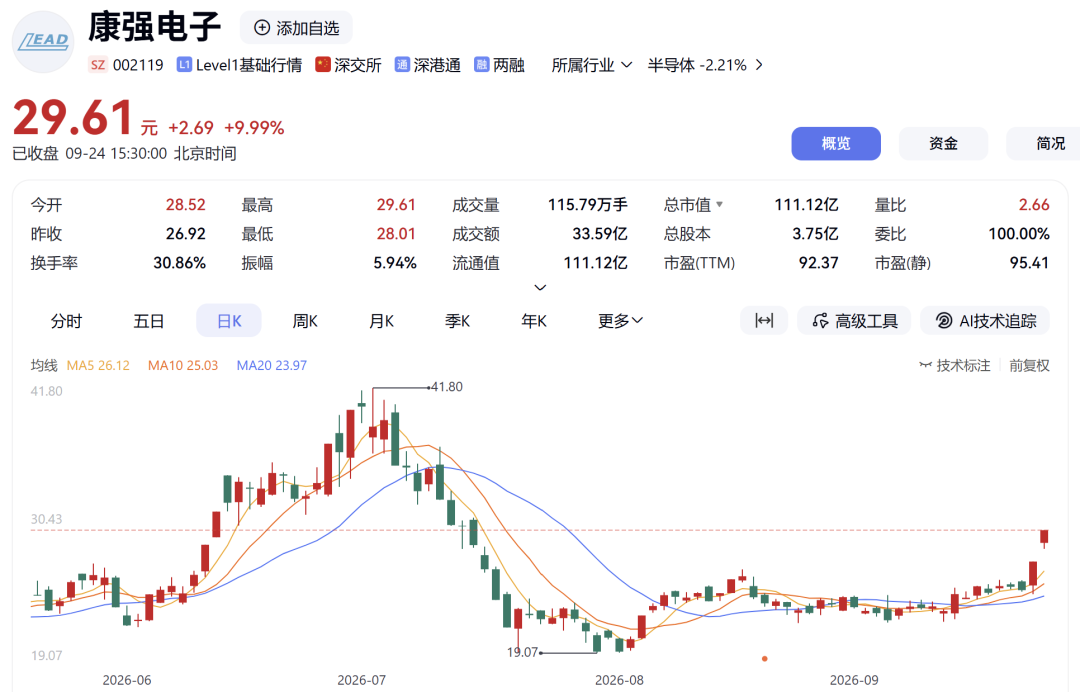Expand the 所属行业 dropdown

click(x=592, y=65)
